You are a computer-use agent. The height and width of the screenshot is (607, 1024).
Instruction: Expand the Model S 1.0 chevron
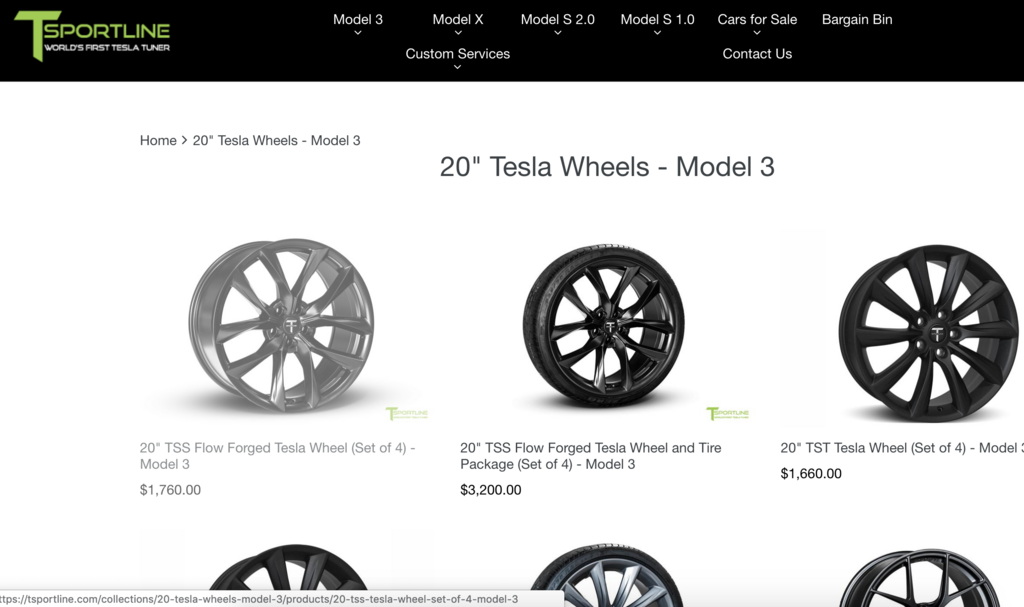click(658, 33)
